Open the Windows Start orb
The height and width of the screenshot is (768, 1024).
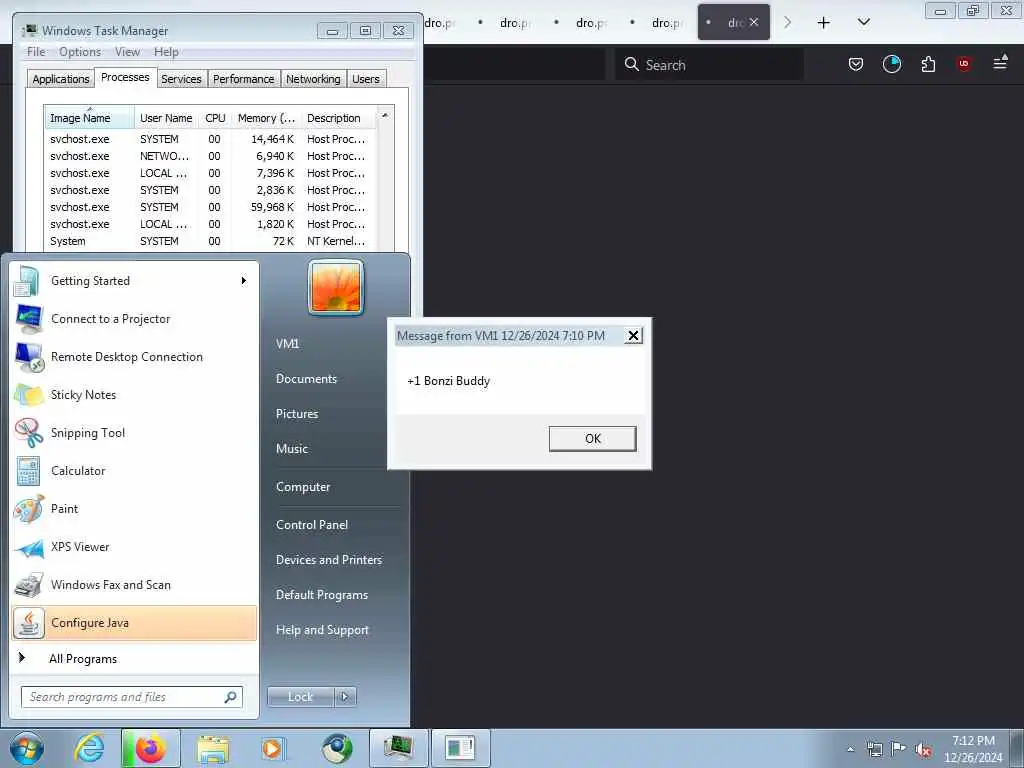pyautogui.click(x=26, y=748)
